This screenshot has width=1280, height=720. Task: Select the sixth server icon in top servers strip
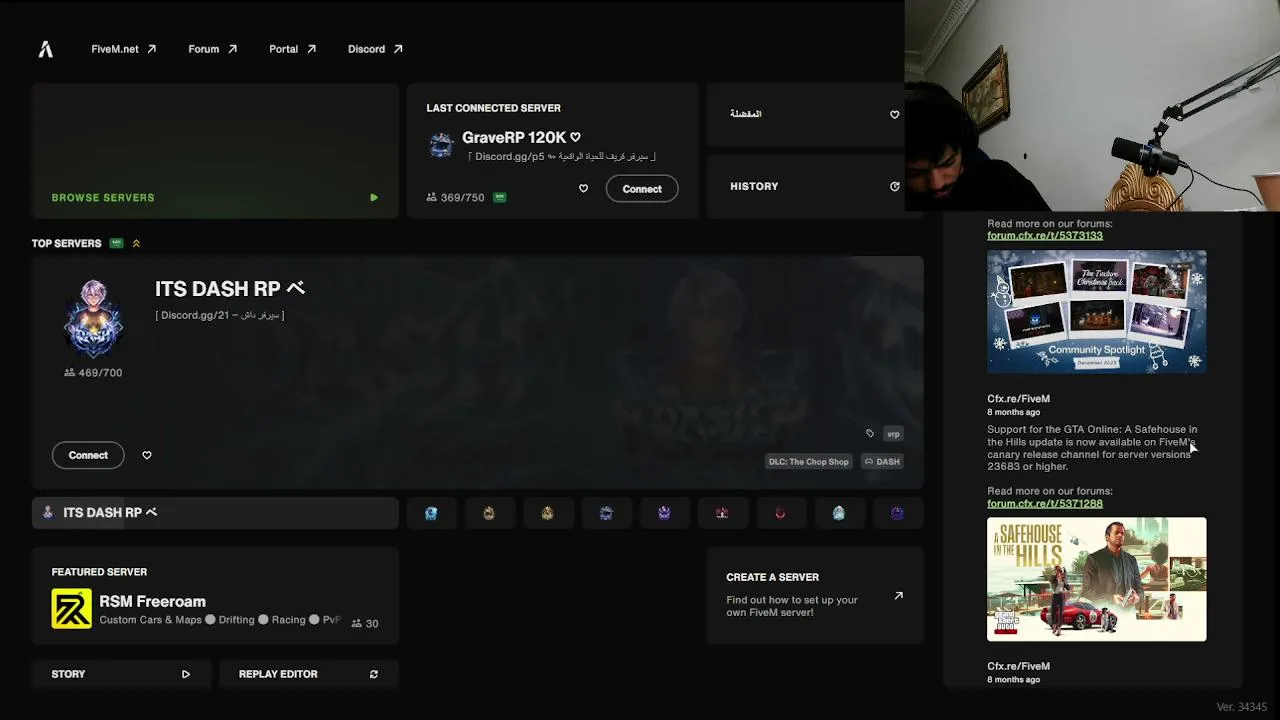coord(722,513)
